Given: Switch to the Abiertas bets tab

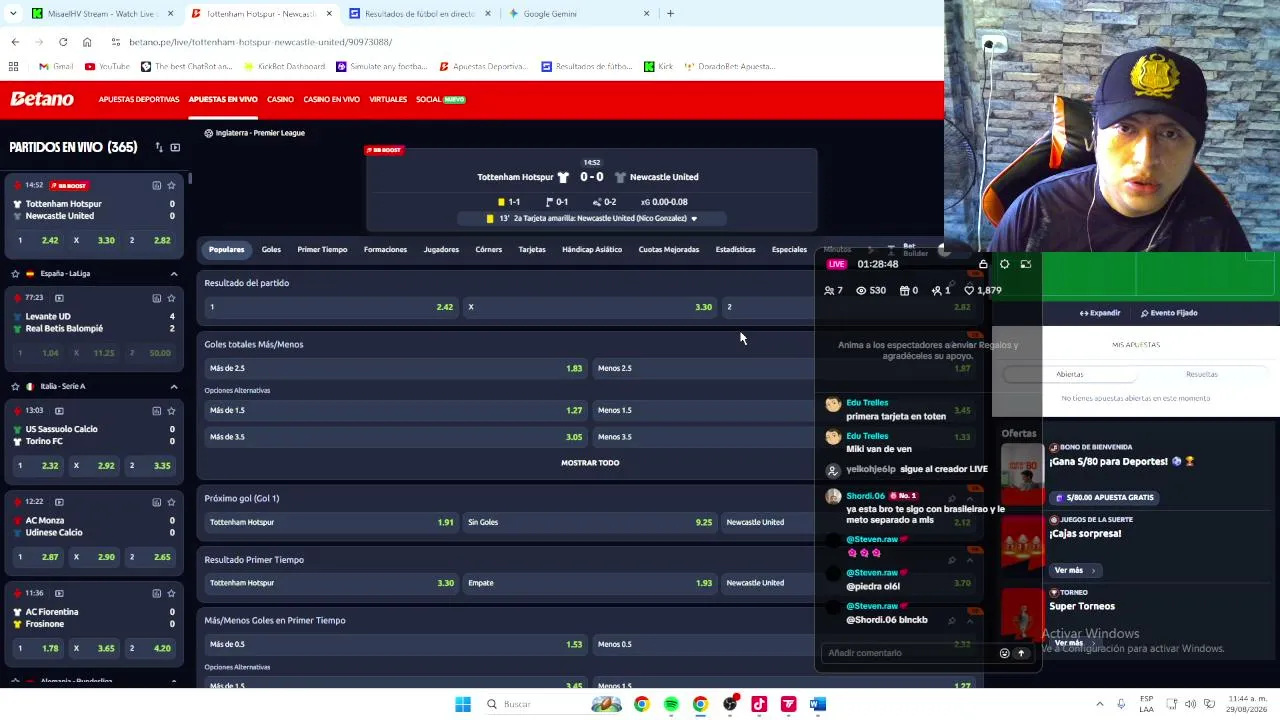Looking at the screenshot, I should point(1070,374).
